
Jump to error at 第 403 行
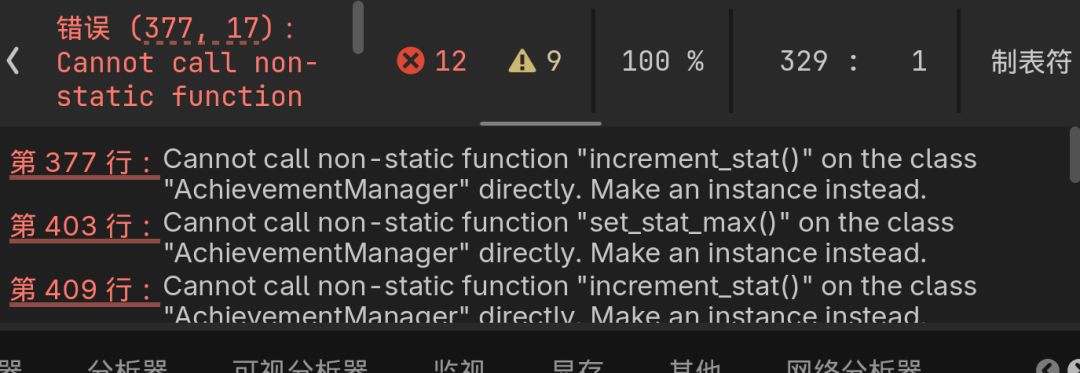(x=84, y=227)
